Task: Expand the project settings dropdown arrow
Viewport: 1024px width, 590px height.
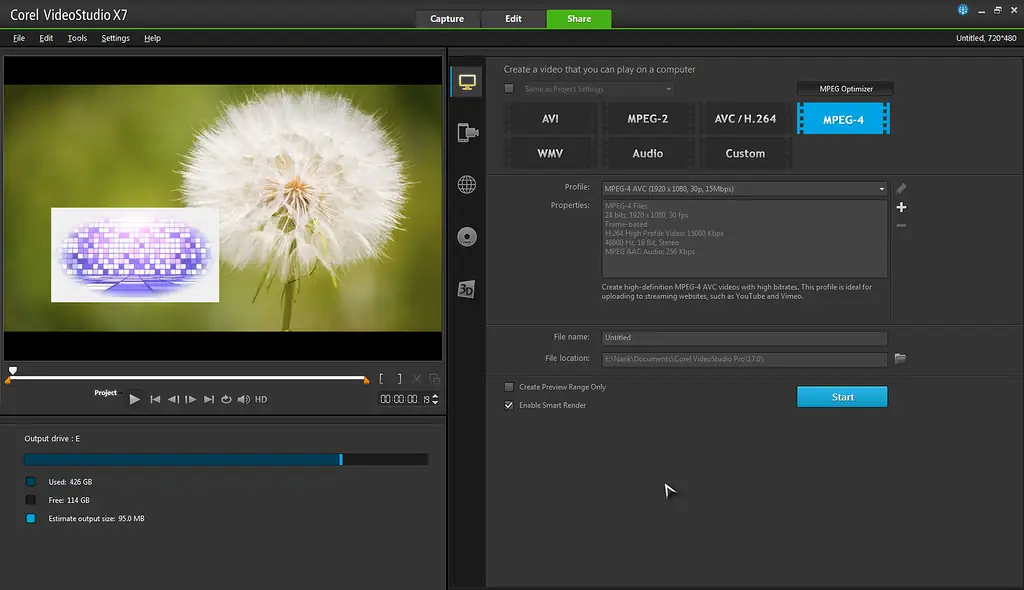Action: [x=668, y=88]
